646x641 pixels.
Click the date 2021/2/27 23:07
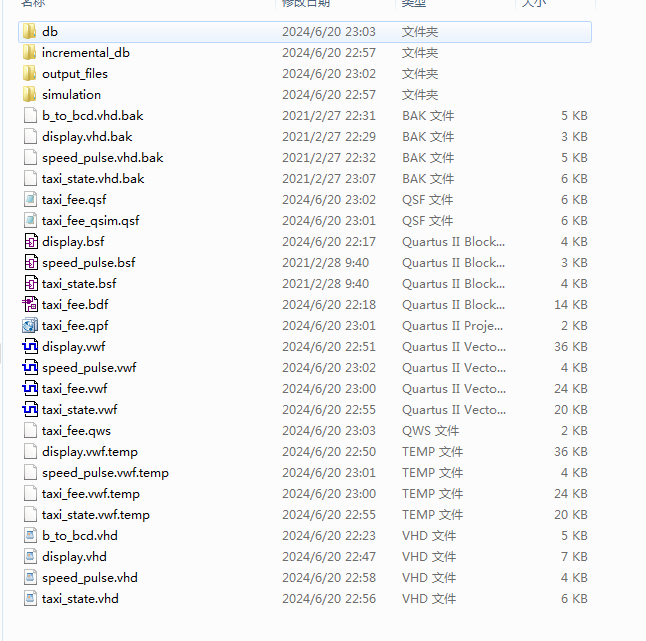(329, 179)
